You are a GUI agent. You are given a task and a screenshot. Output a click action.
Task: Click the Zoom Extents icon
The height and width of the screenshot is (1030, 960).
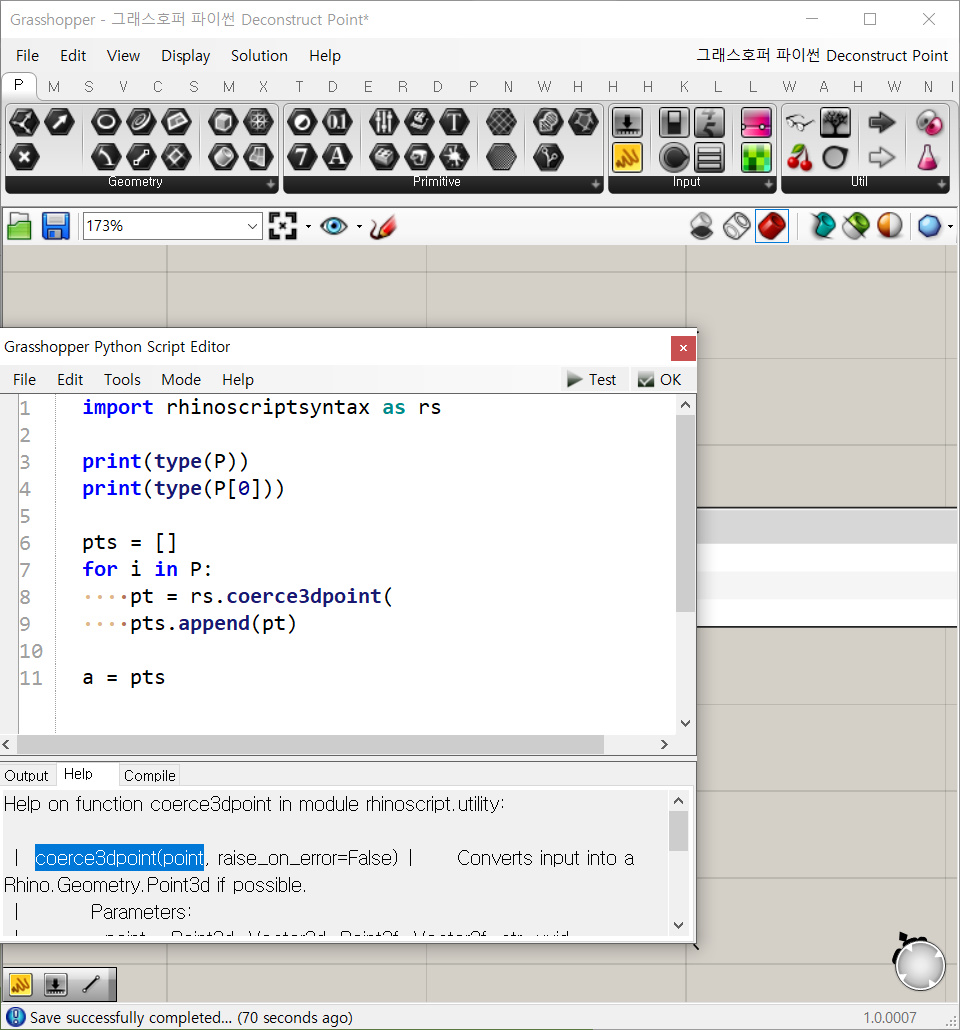point(283,226)
